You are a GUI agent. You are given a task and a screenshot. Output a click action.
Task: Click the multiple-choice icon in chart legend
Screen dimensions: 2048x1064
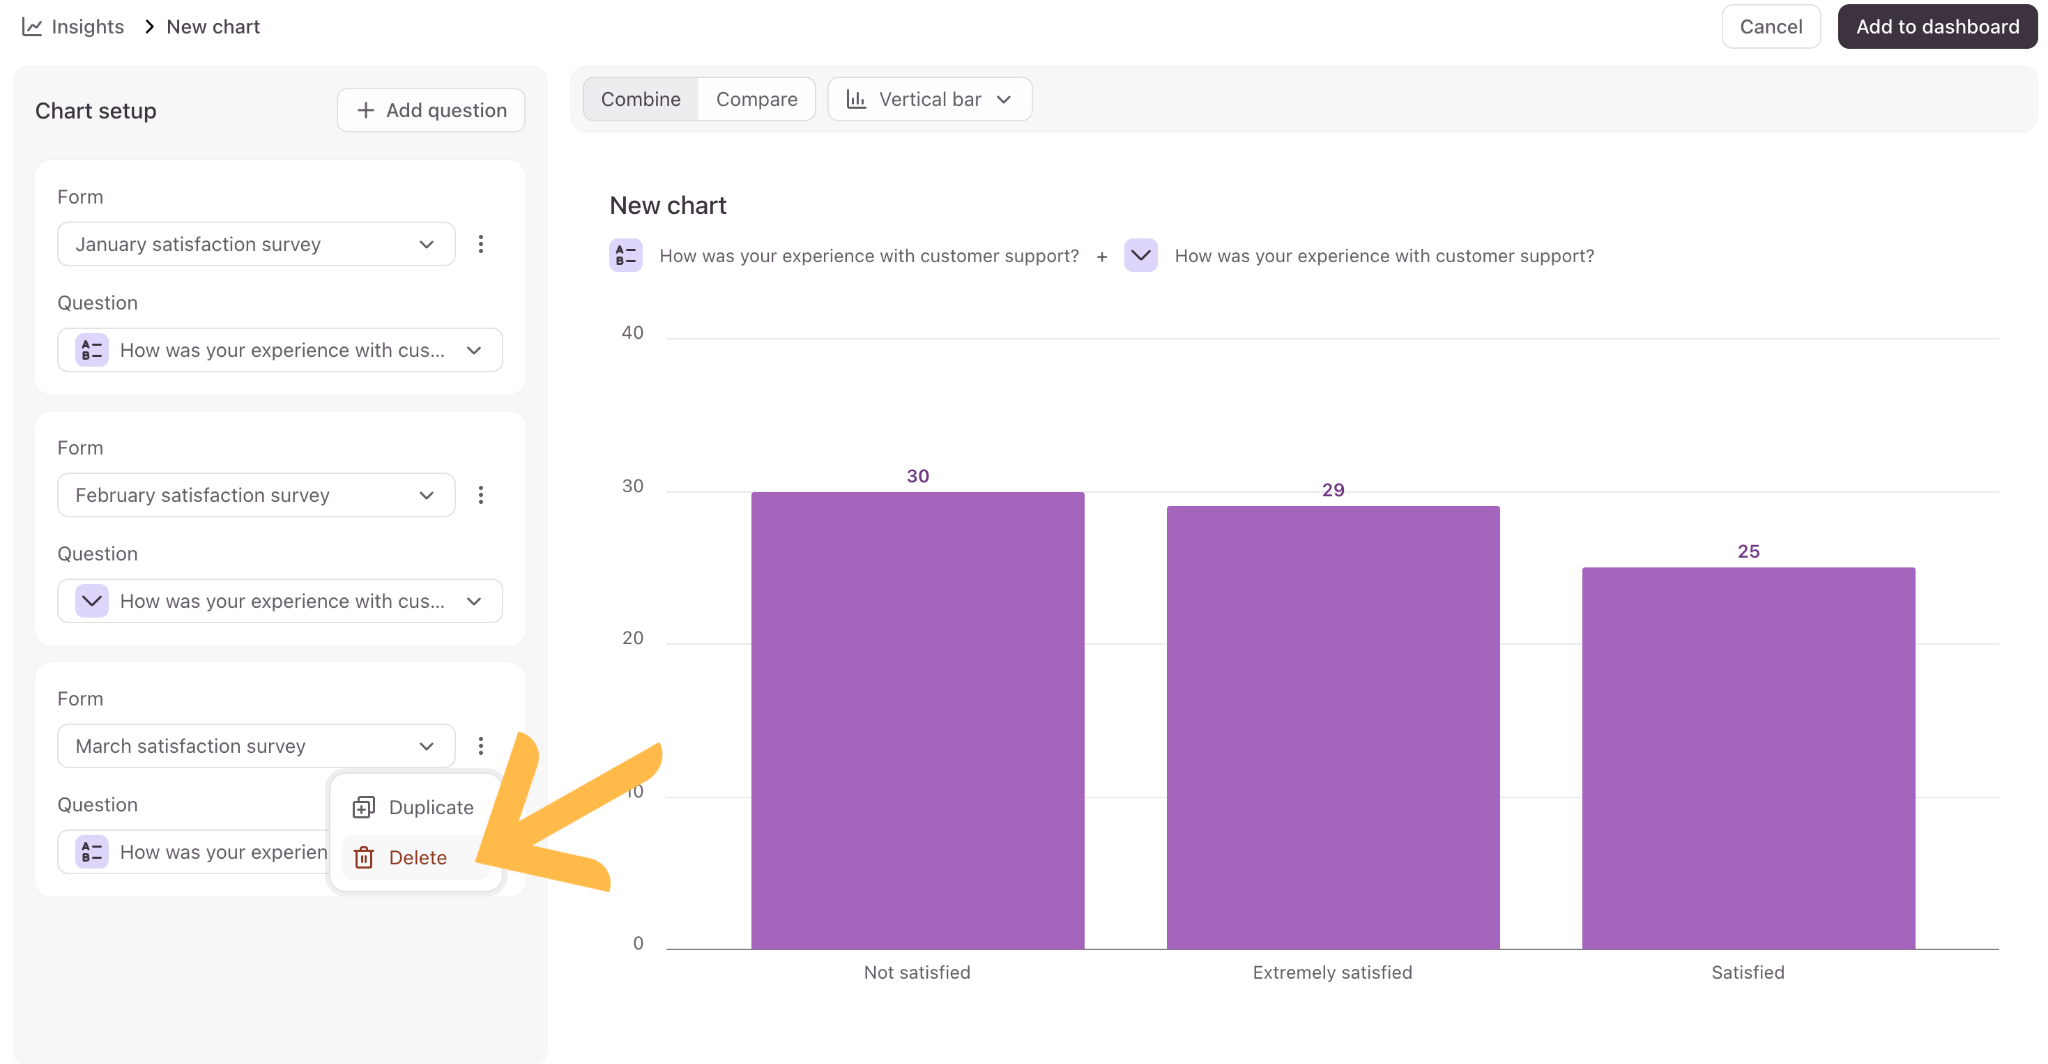tap(626, 255)
